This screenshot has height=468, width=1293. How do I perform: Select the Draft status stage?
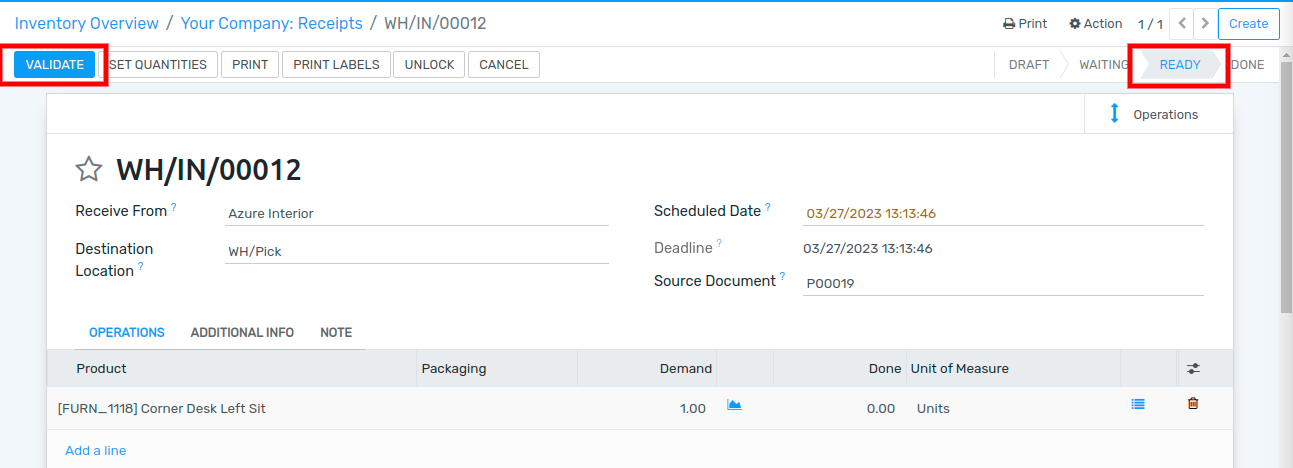tap(1029, 64)
